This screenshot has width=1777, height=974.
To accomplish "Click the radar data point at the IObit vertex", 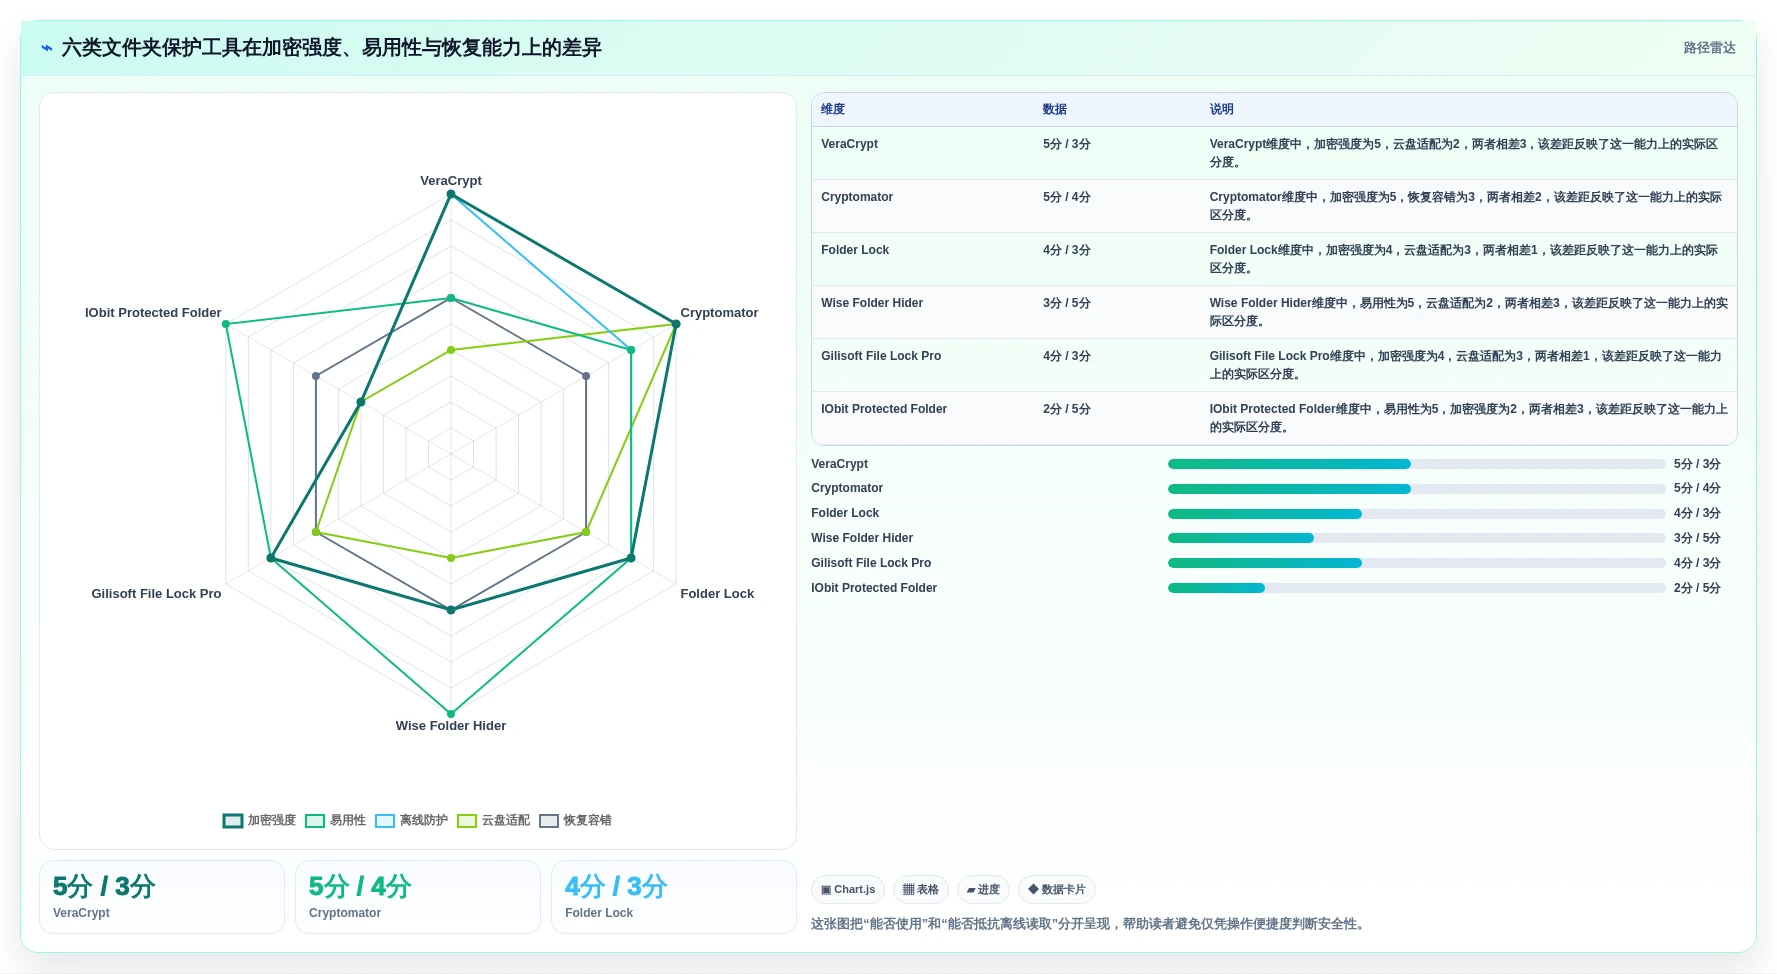I will (226, 324).
